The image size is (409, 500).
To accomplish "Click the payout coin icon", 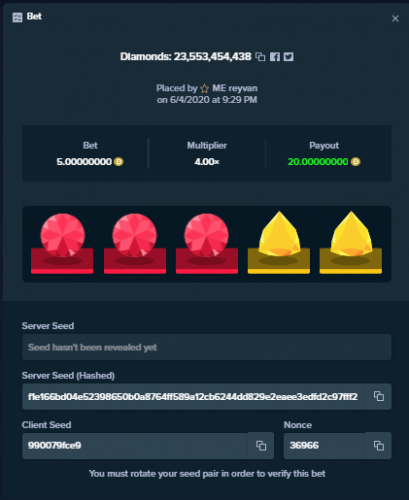I will 356,162.
